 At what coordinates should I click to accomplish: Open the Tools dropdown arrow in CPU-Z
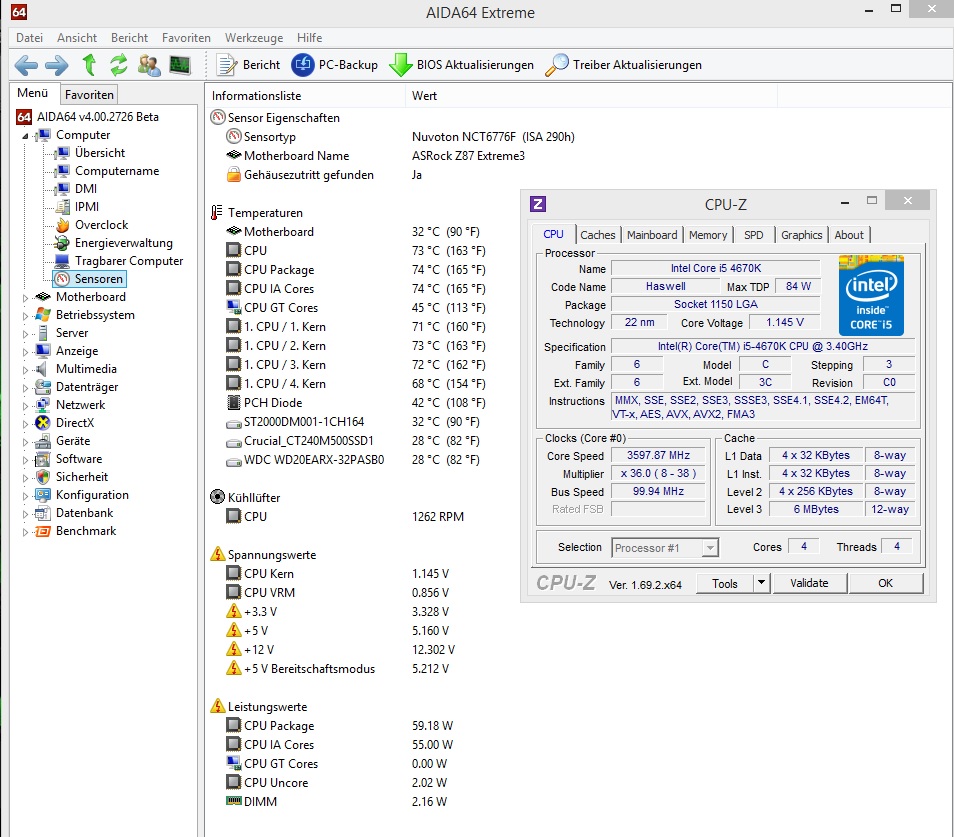[x=761, y=583]
